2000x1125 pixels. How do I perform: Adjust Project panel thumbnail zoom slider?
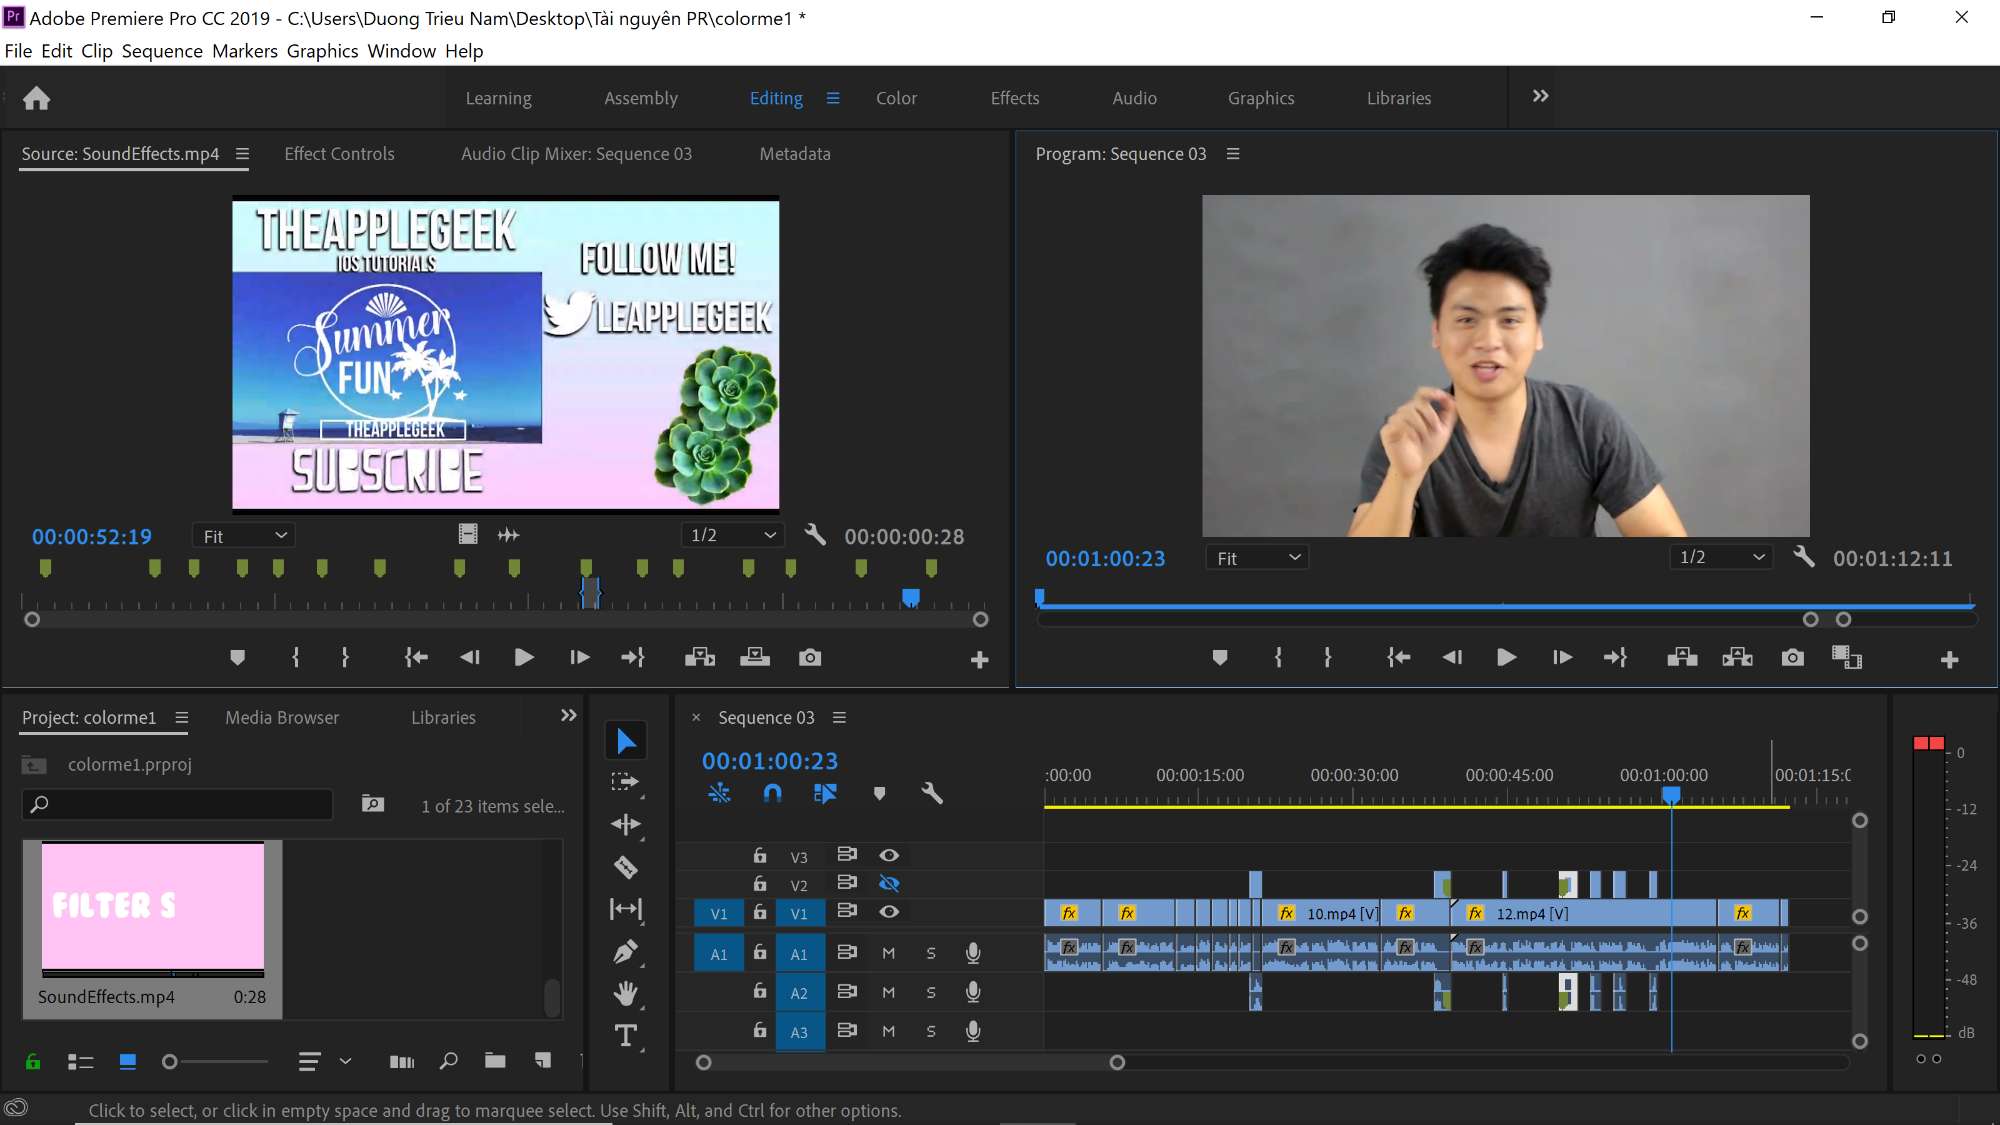(170, 1062)
